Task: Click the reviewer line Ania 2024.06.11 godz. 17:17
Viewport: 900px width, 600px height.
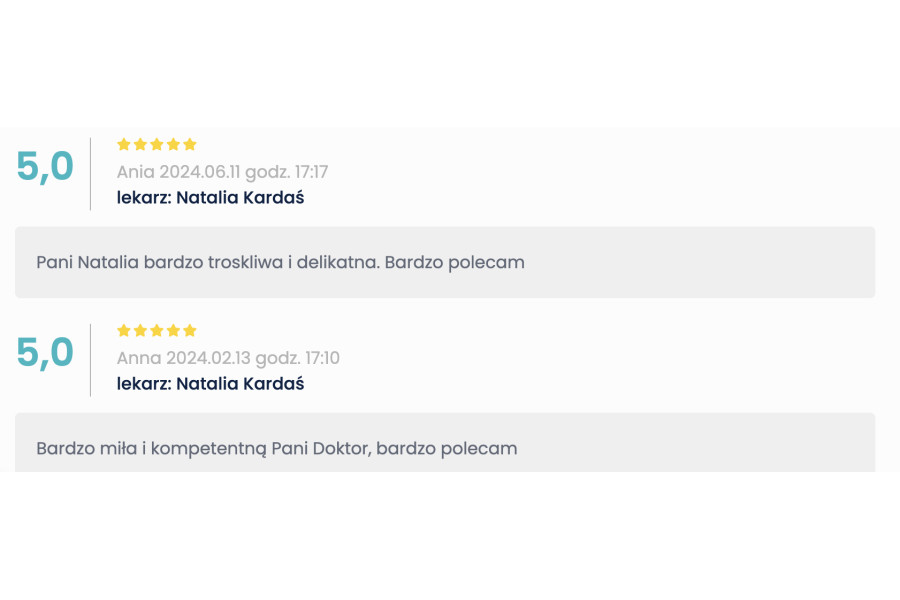Action: point(222,172)
